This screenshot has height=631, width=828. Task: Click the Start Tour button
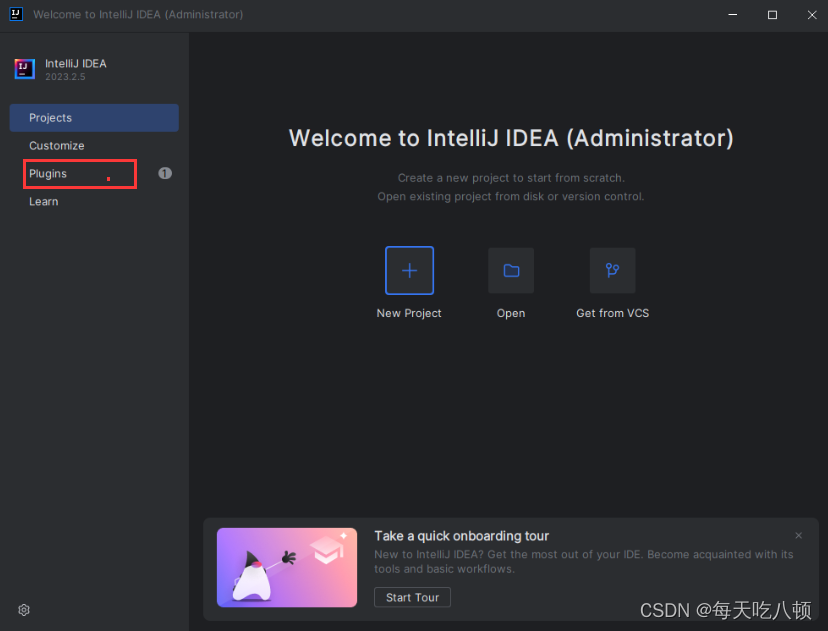click(x=412, y=597)
